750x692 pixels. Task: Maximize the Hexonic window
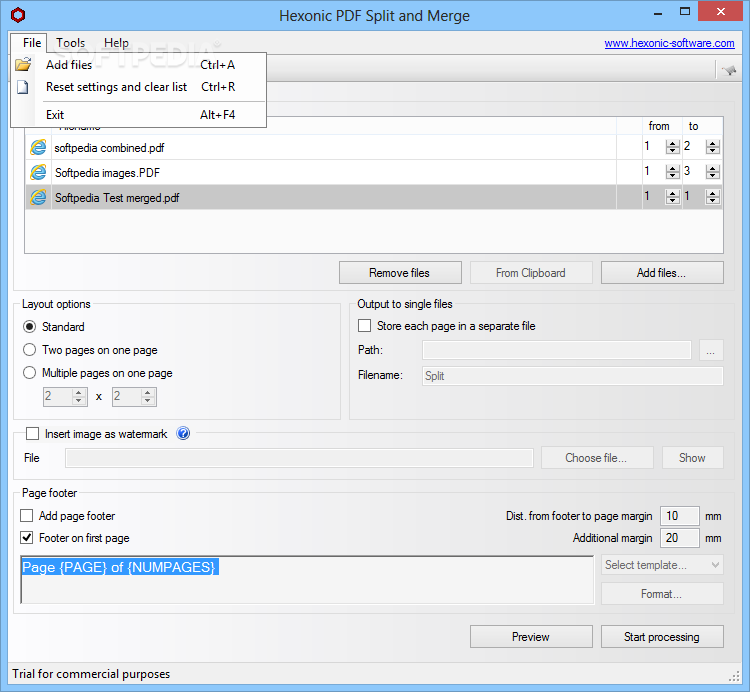tap(685, 11)
